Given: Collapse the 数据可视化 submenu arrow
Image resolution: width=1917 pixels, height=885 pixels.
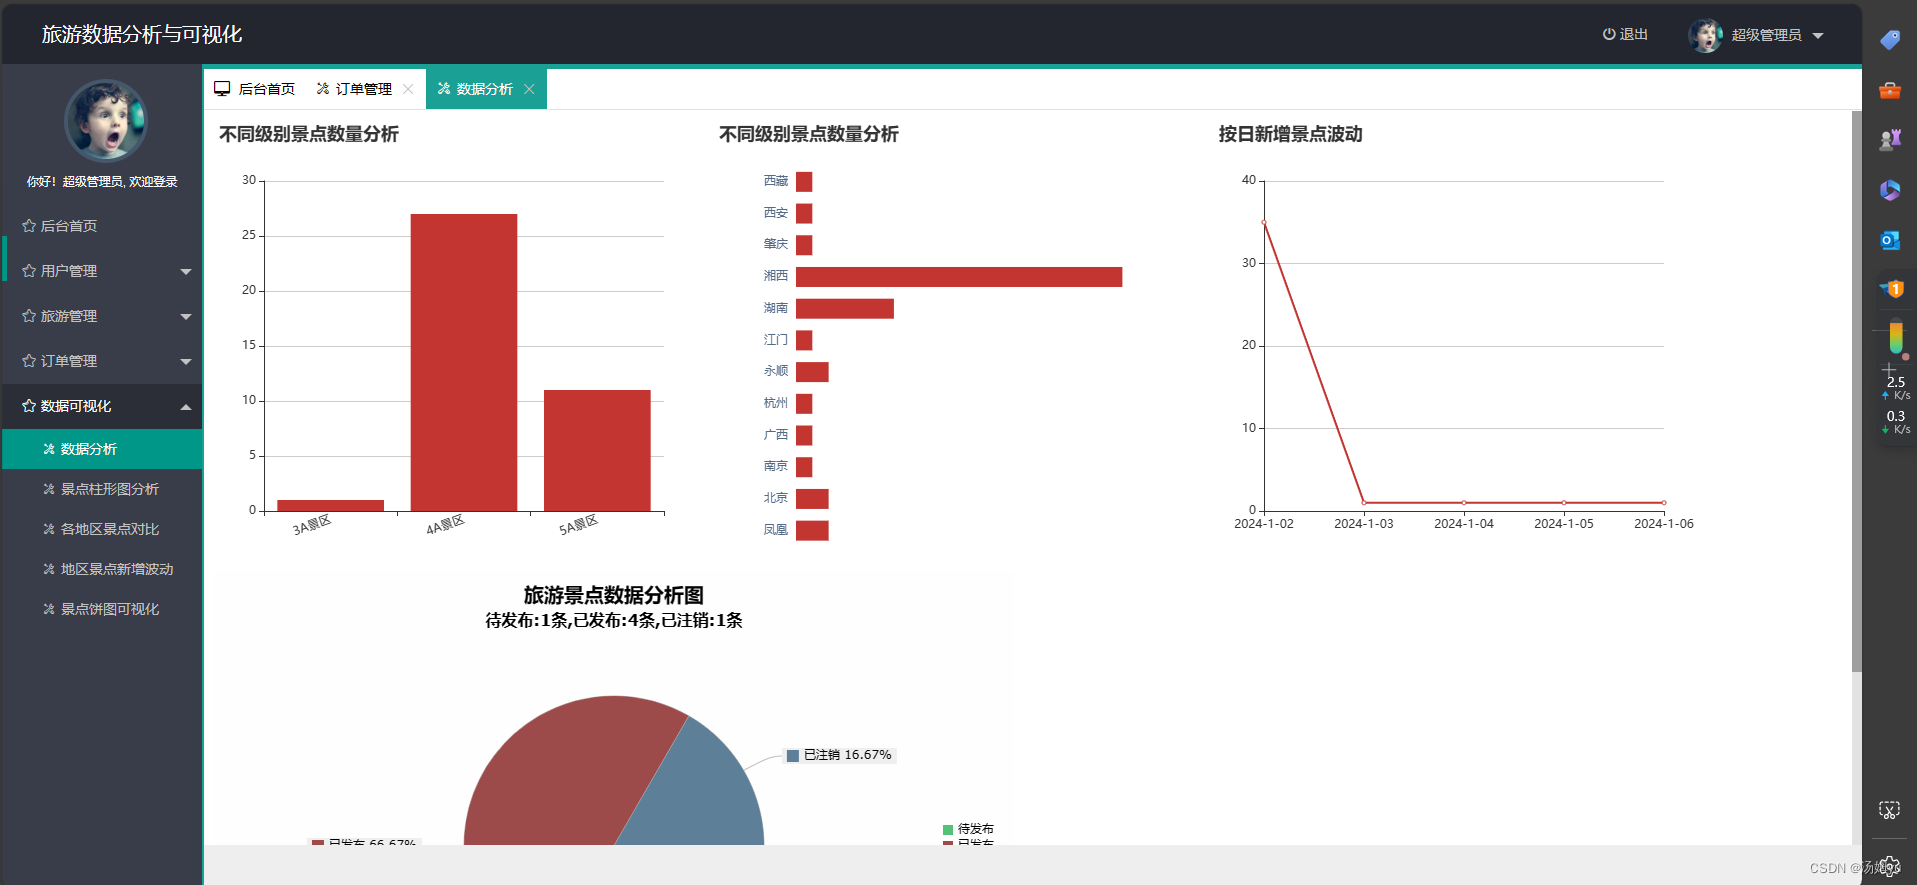Looking at the screenshot, I should [x=186, y=406].
